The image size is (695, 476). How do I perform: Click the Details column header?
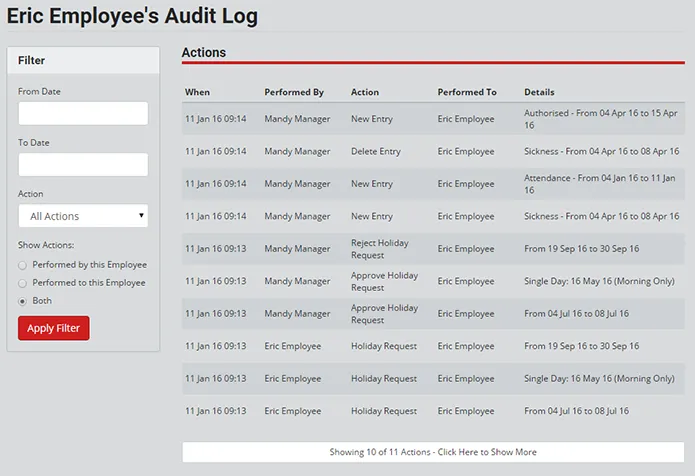click(x=539, y=92)
